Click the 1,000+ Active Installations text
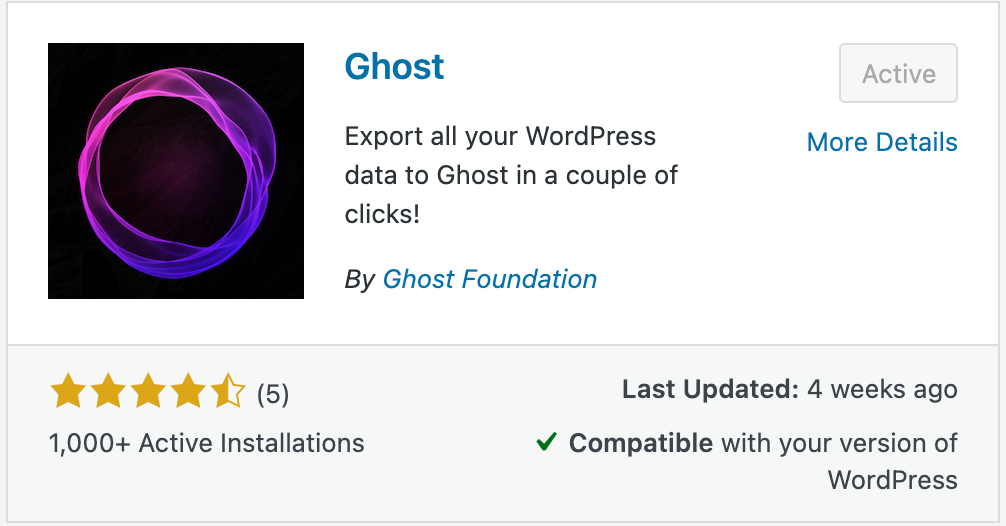The width and height of the screenshot is (1006, 526). [207, 443]
